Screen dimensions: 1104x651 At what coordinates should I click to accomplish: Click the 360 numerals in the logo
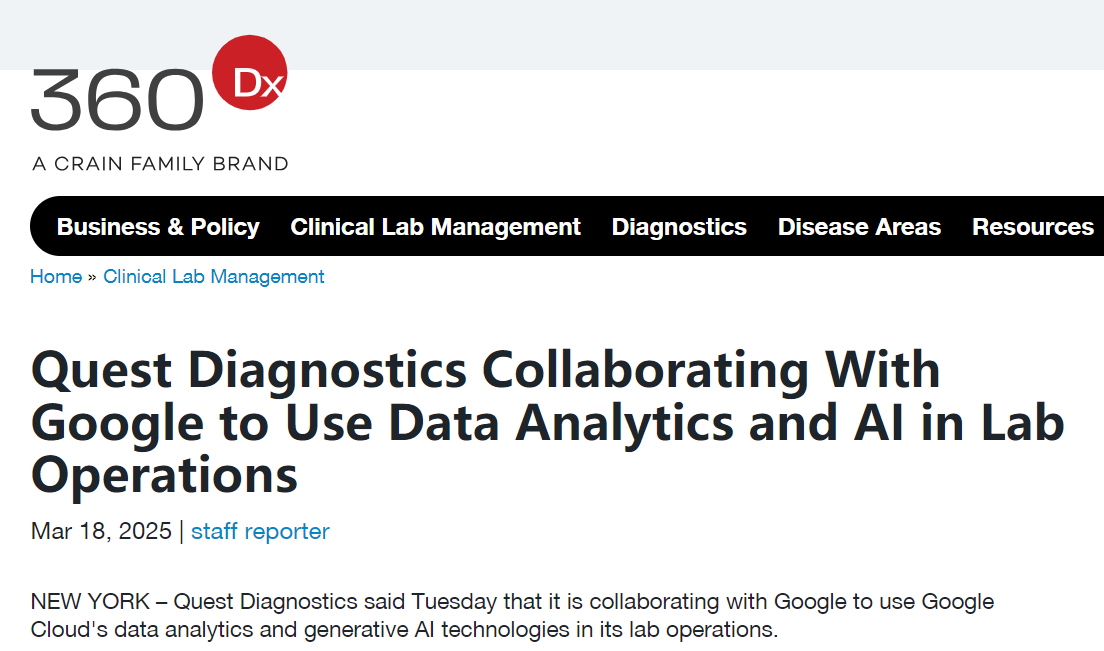coord(118,99)
